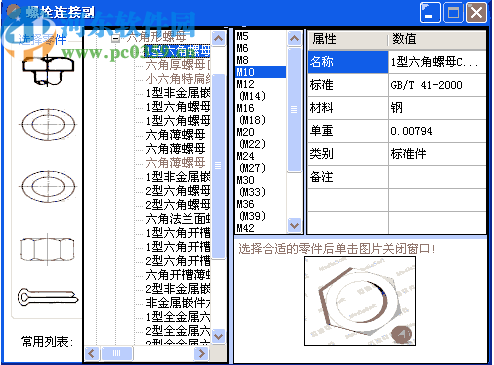This screenshot has height=365, width=494.
Task: Choose size (M18)
Action: [x=252, y=120]
